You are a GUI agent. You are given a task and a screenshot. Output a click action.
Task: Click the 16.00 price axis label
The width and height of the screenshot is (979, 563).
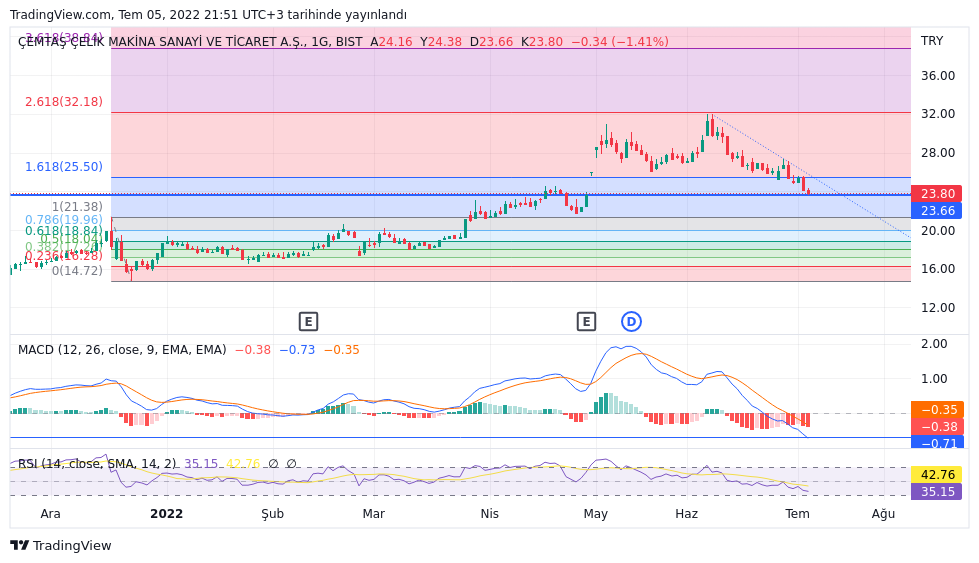click(x=938, y=268)
